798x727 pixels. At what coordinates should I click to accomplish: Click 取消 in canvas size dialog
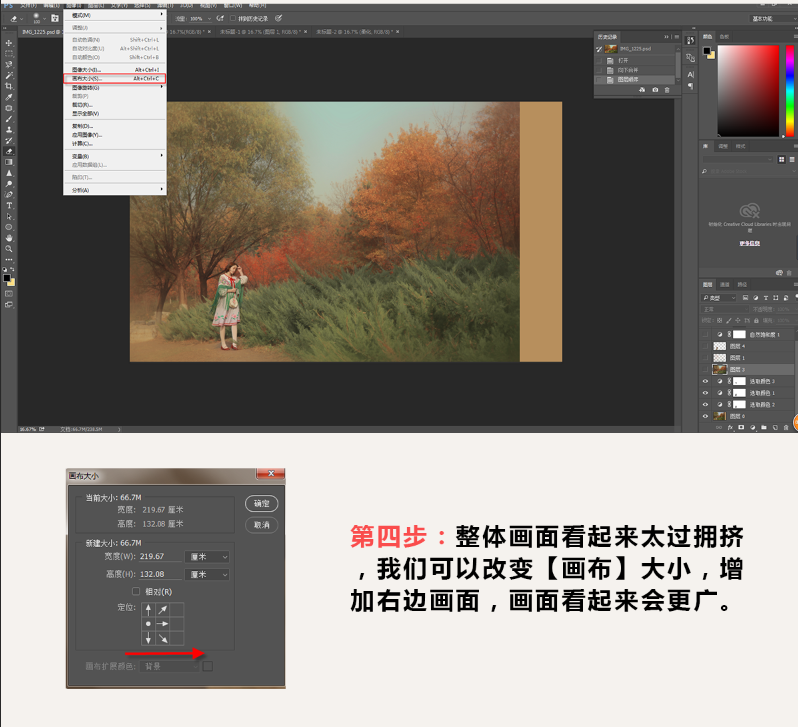tap(262, 524)
